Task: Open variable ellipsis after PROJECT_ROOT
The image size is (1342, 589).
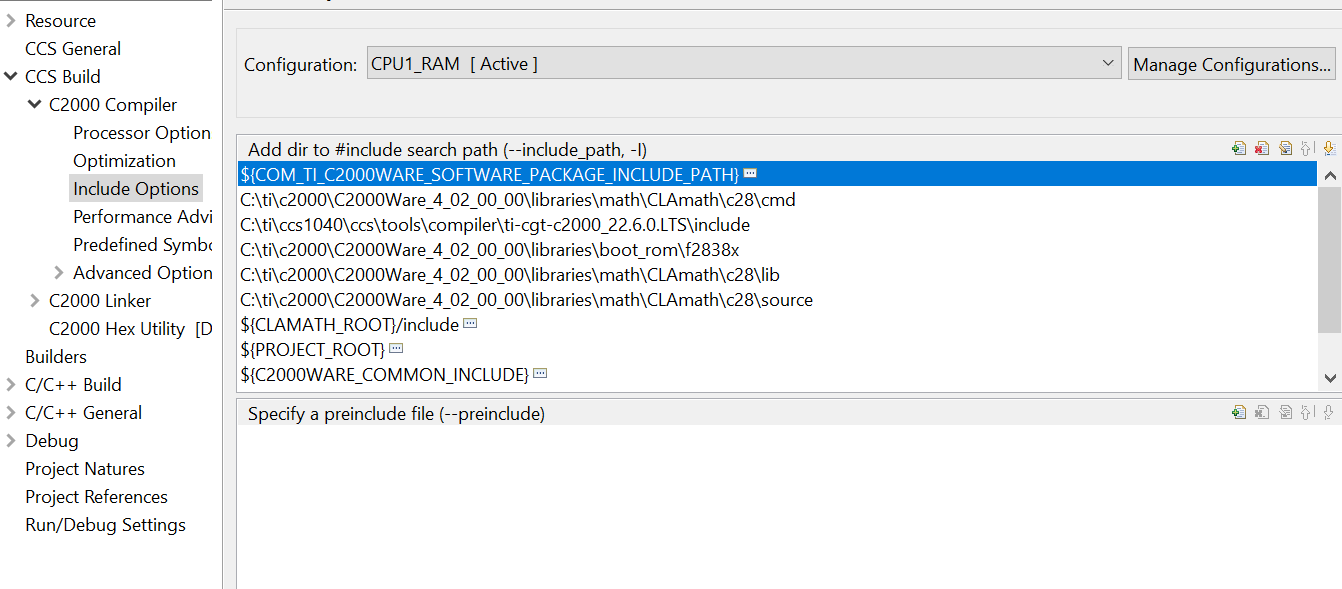Action: tap(396, 349)
